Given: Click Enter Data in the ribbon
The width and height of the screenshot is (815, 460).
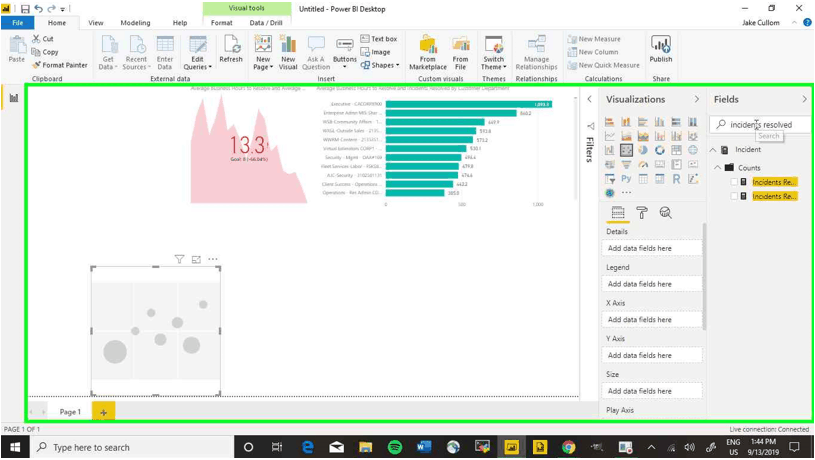Looking at the screenshot, I should tap(165, 52).
